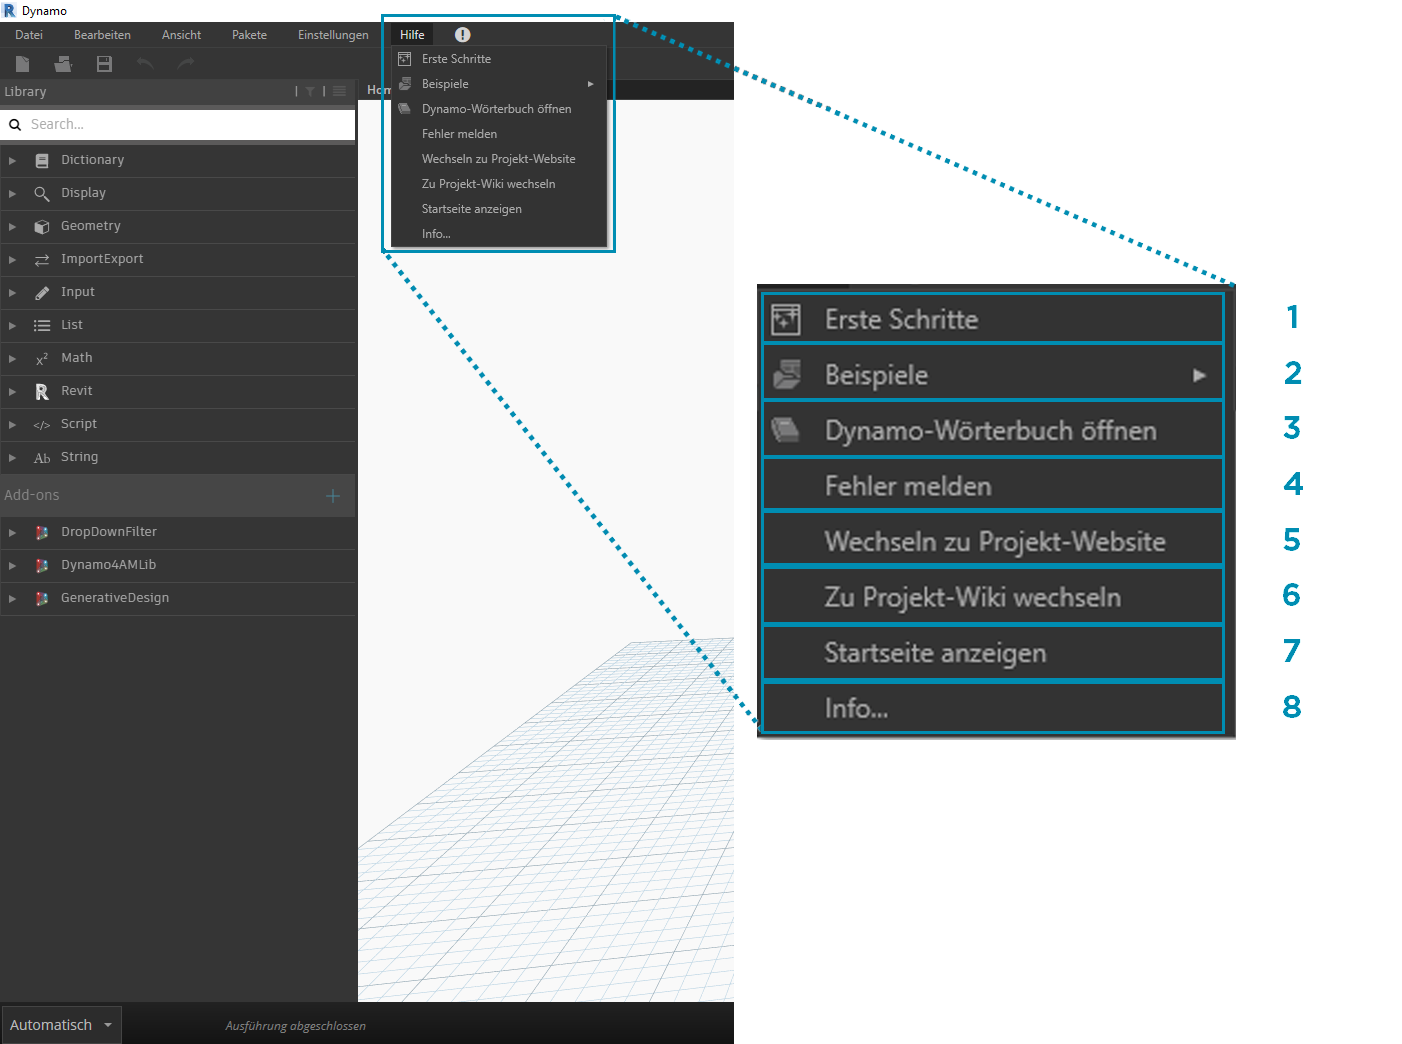
Task: Expand the Script library category arrow
Action: point(12,424)
